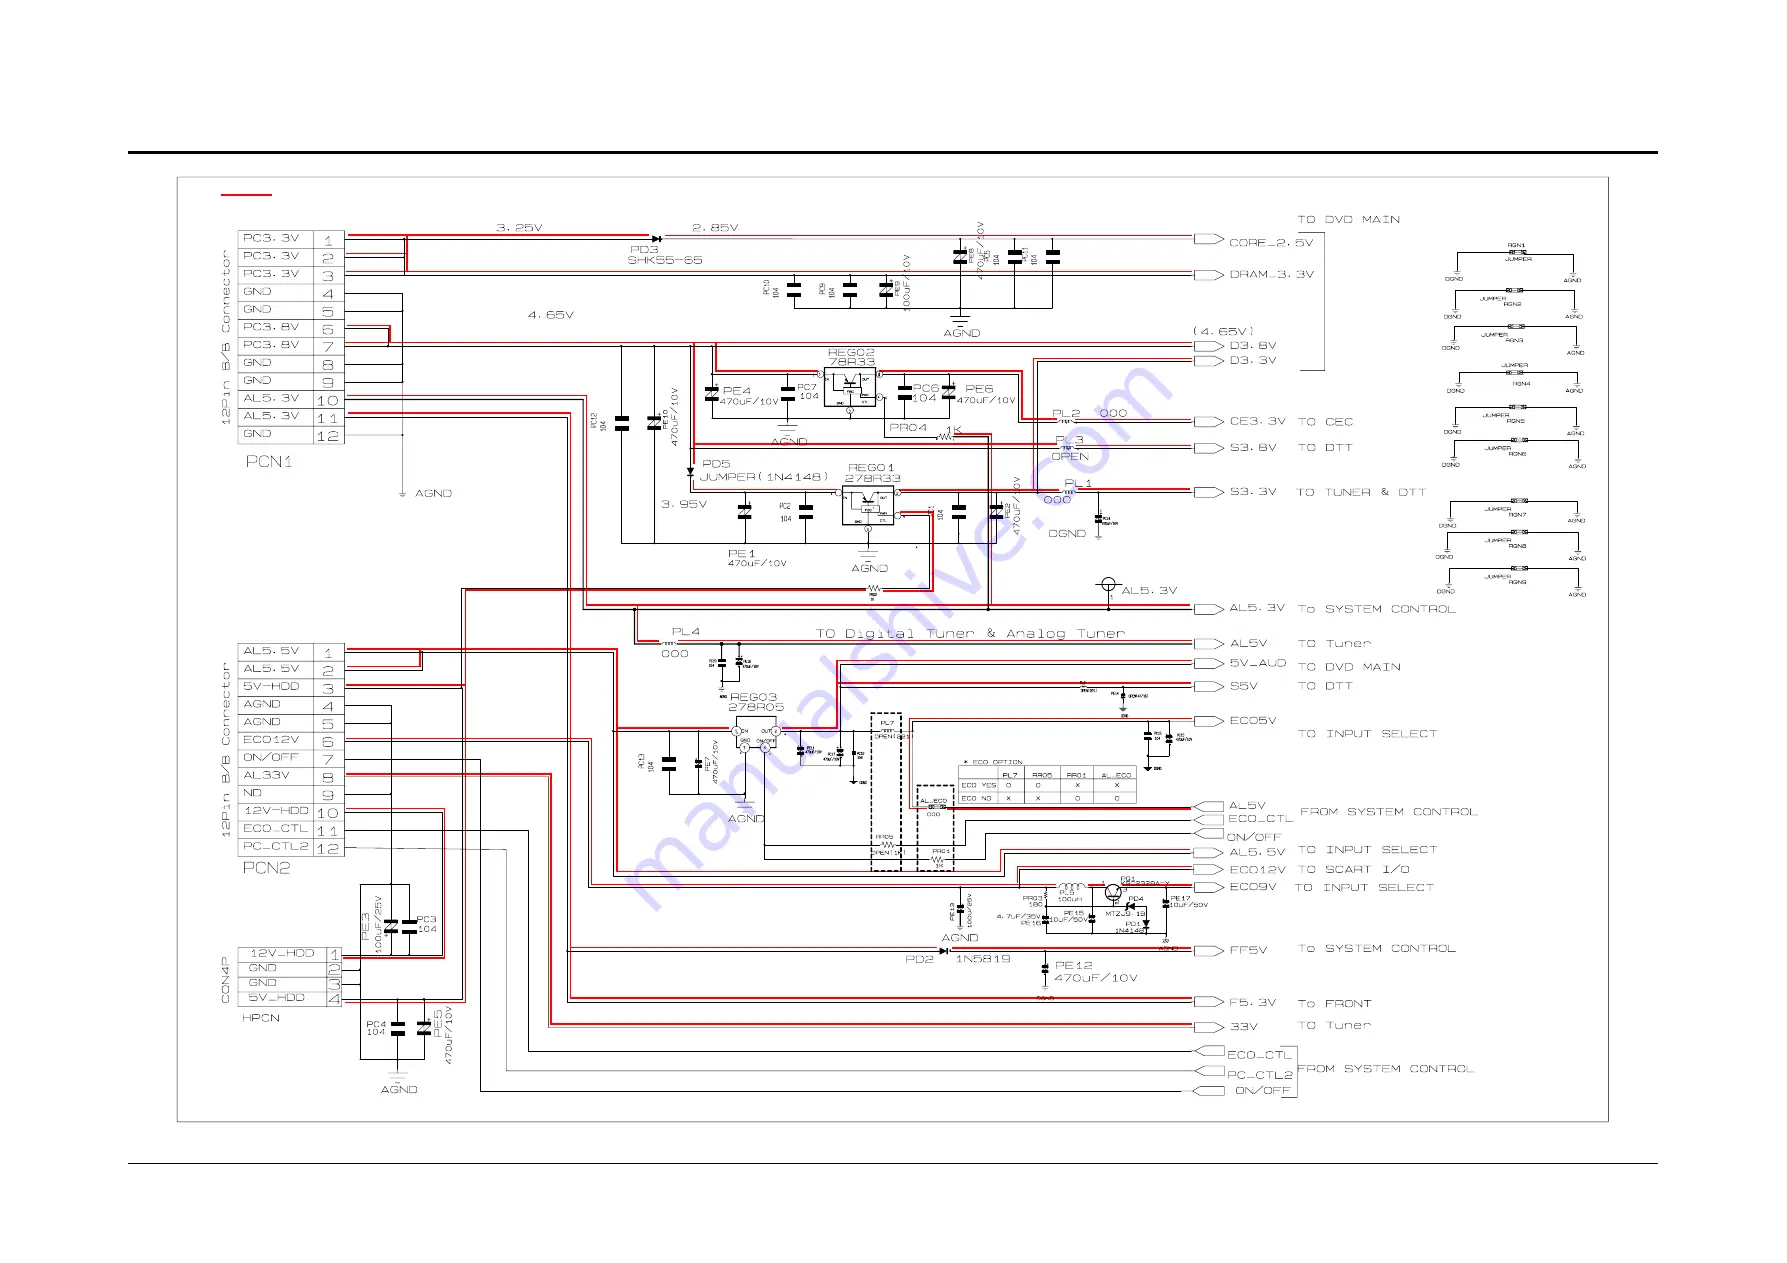1787x1263 pixels.
Task: Click the ECO9V output label
Action: point(1252,887)
